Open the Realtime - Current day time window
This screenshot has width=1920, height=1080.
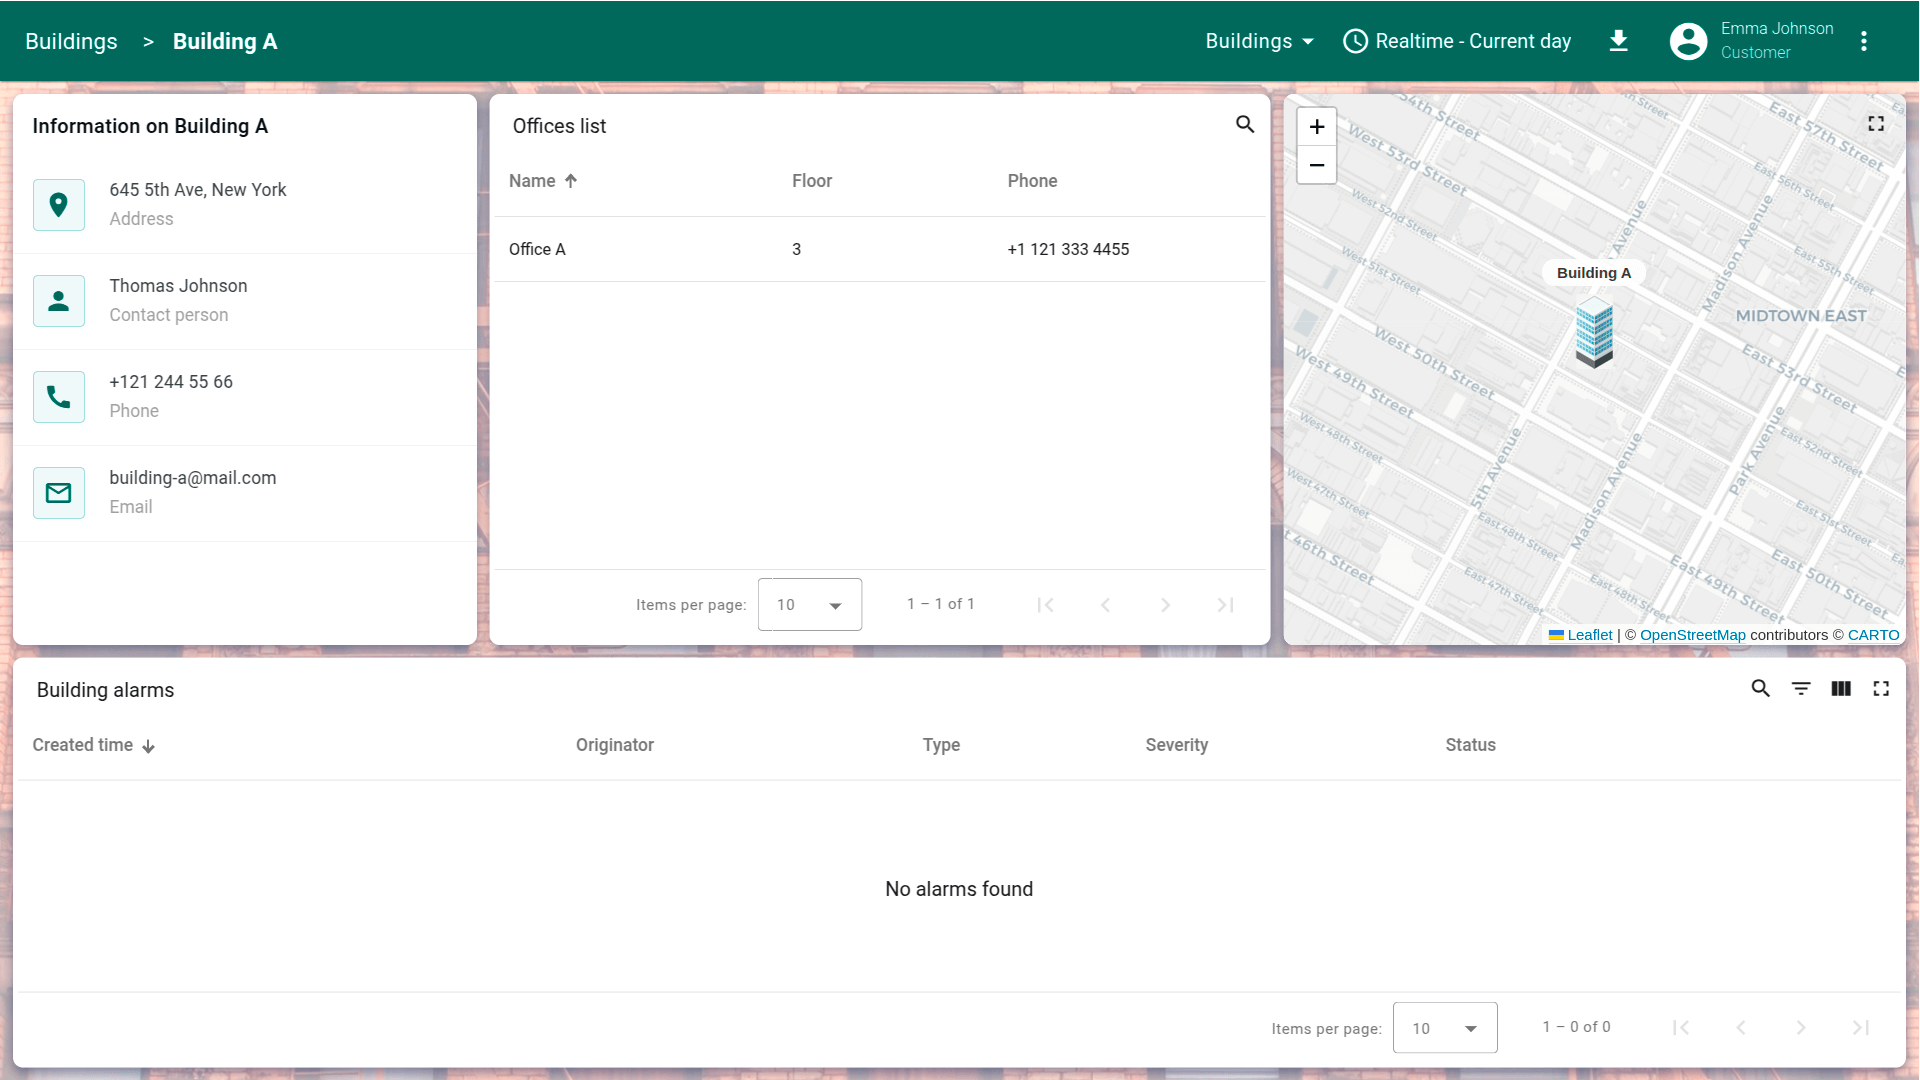1457,41
